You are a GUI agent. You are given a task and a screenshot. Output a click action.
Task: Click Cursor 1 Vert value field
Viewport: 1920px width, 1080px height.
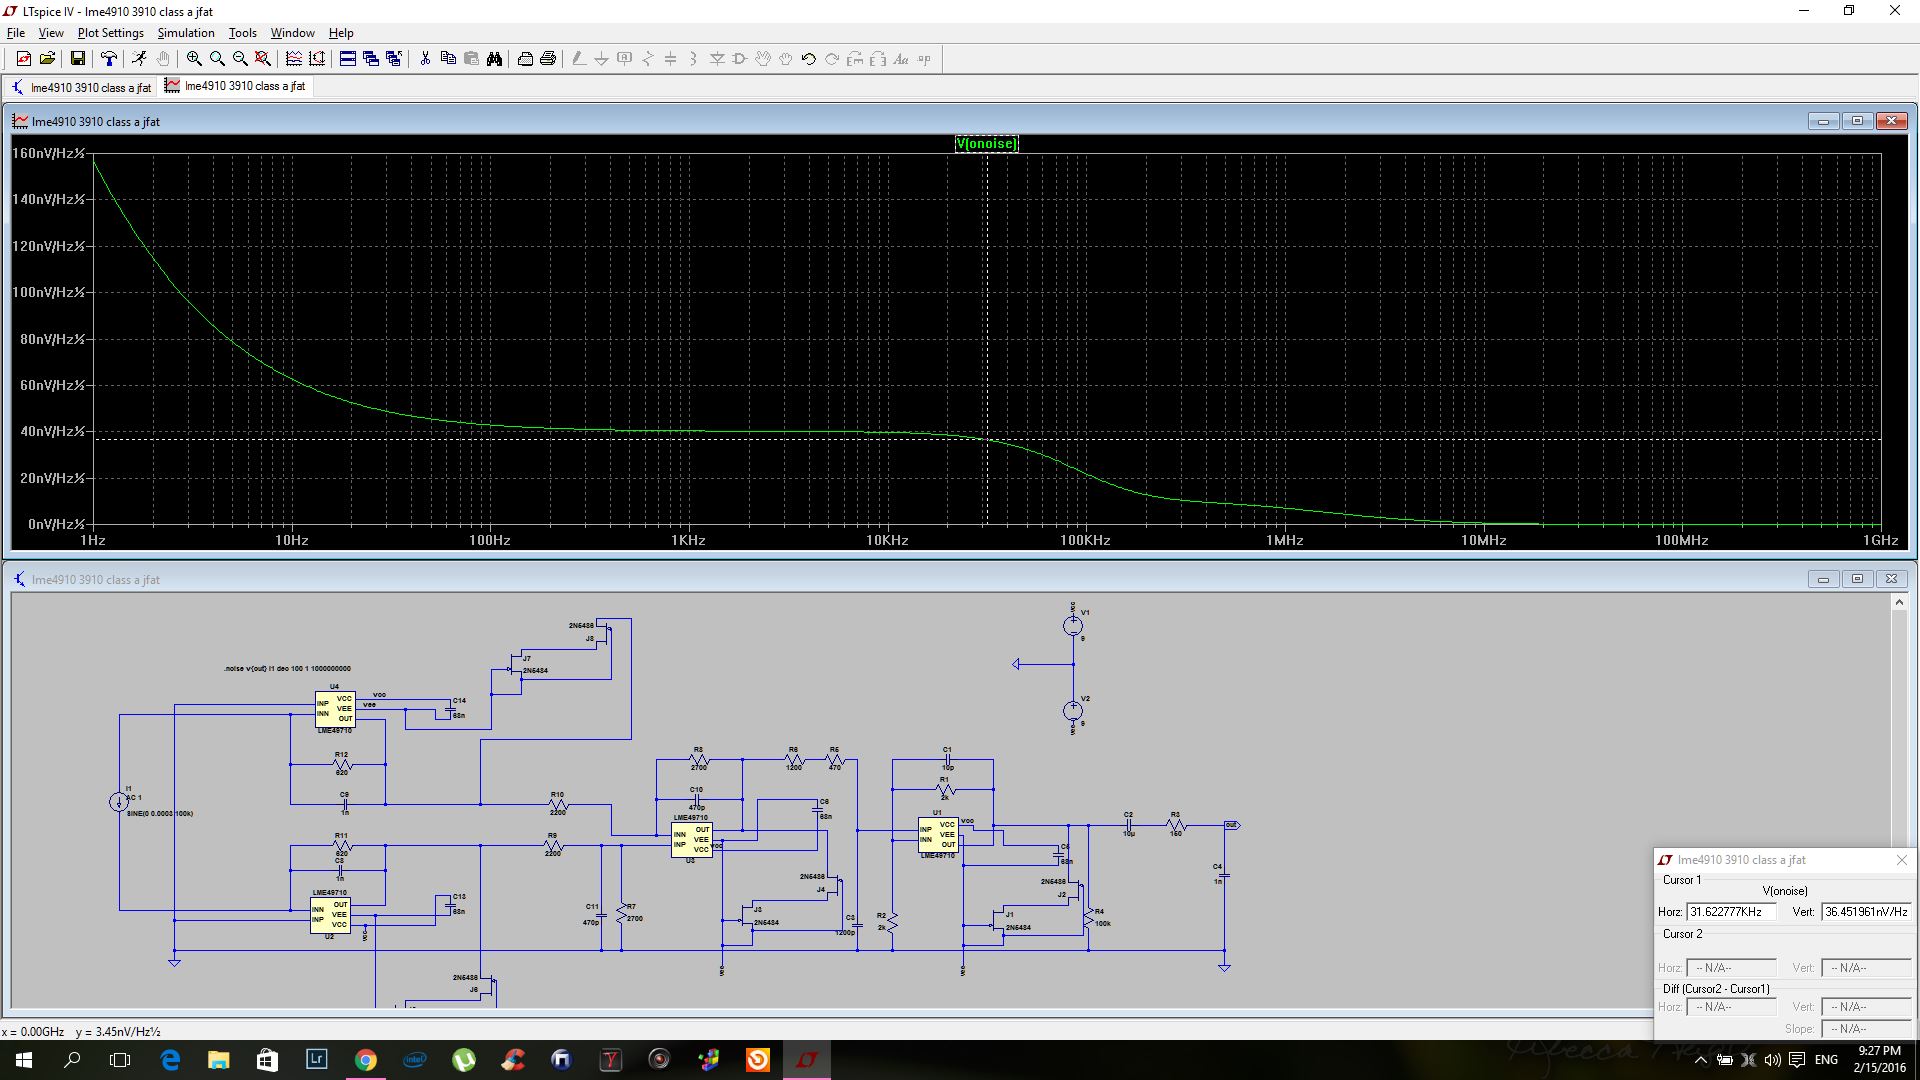point(1866,912)
